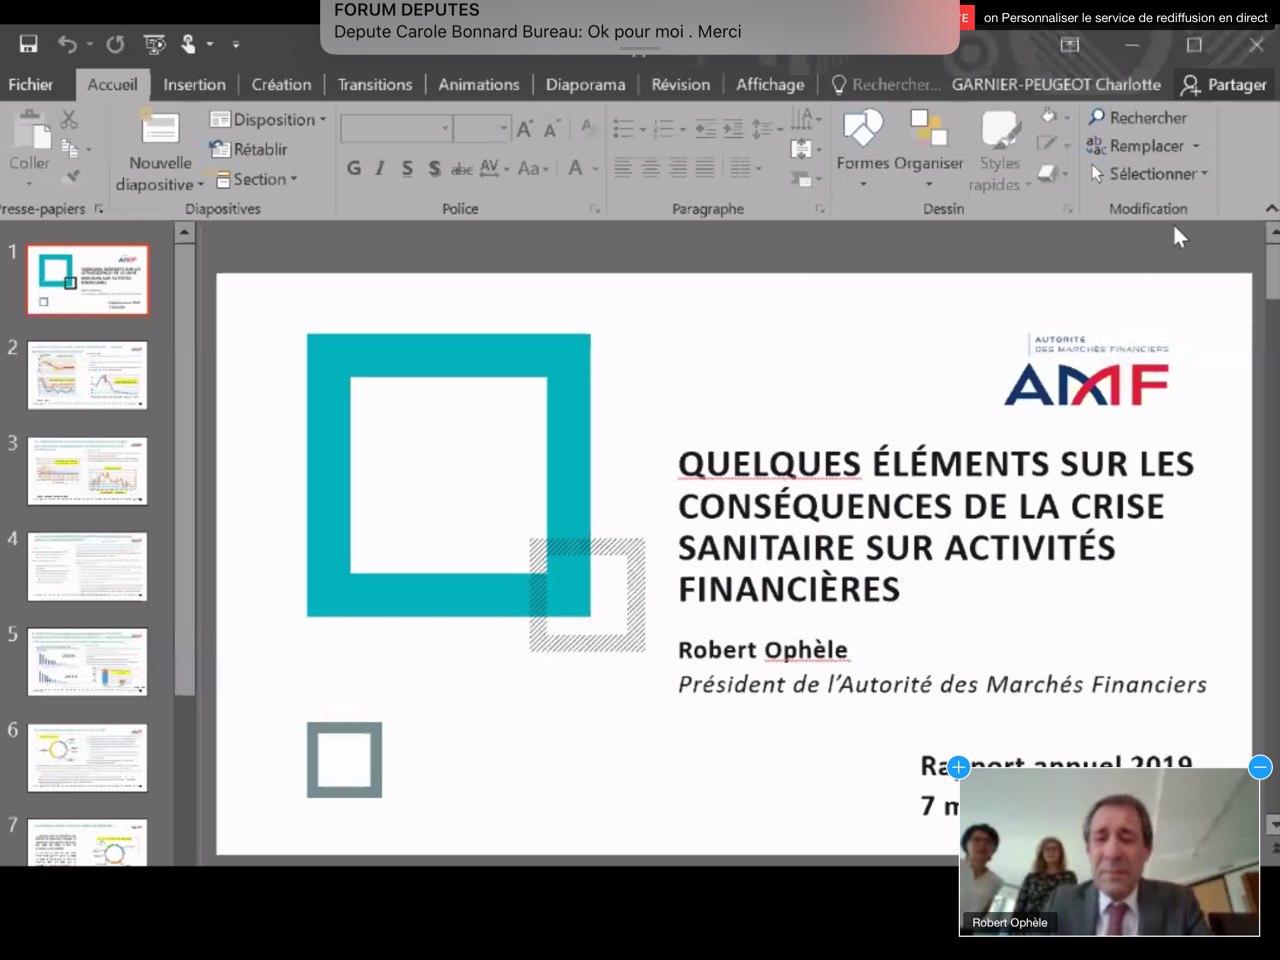Increase font size with larger A
Image resolution: width=1280 pixels, height=960 pixels.
(x=525, y=128)
